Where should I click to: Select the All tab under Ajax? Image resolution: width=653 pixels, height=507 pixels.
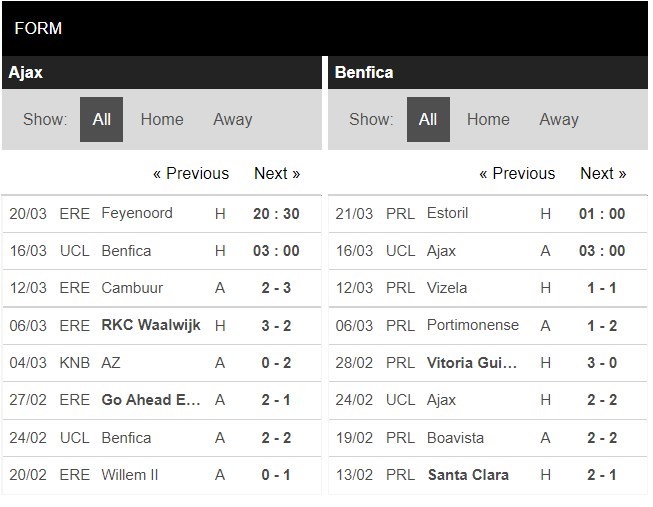click(x=101, y=120)
